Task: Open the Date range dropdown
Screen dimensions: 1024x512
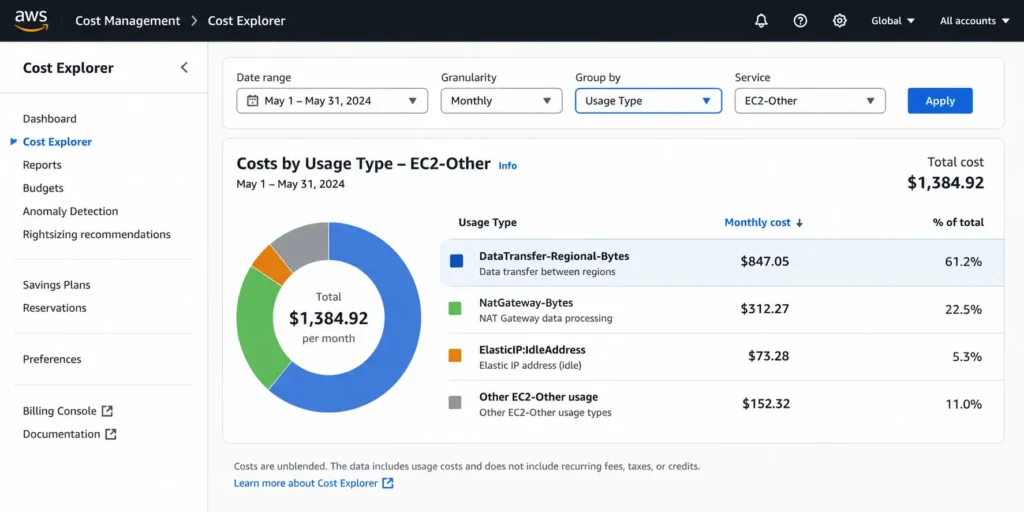Action: coord(332,101)
